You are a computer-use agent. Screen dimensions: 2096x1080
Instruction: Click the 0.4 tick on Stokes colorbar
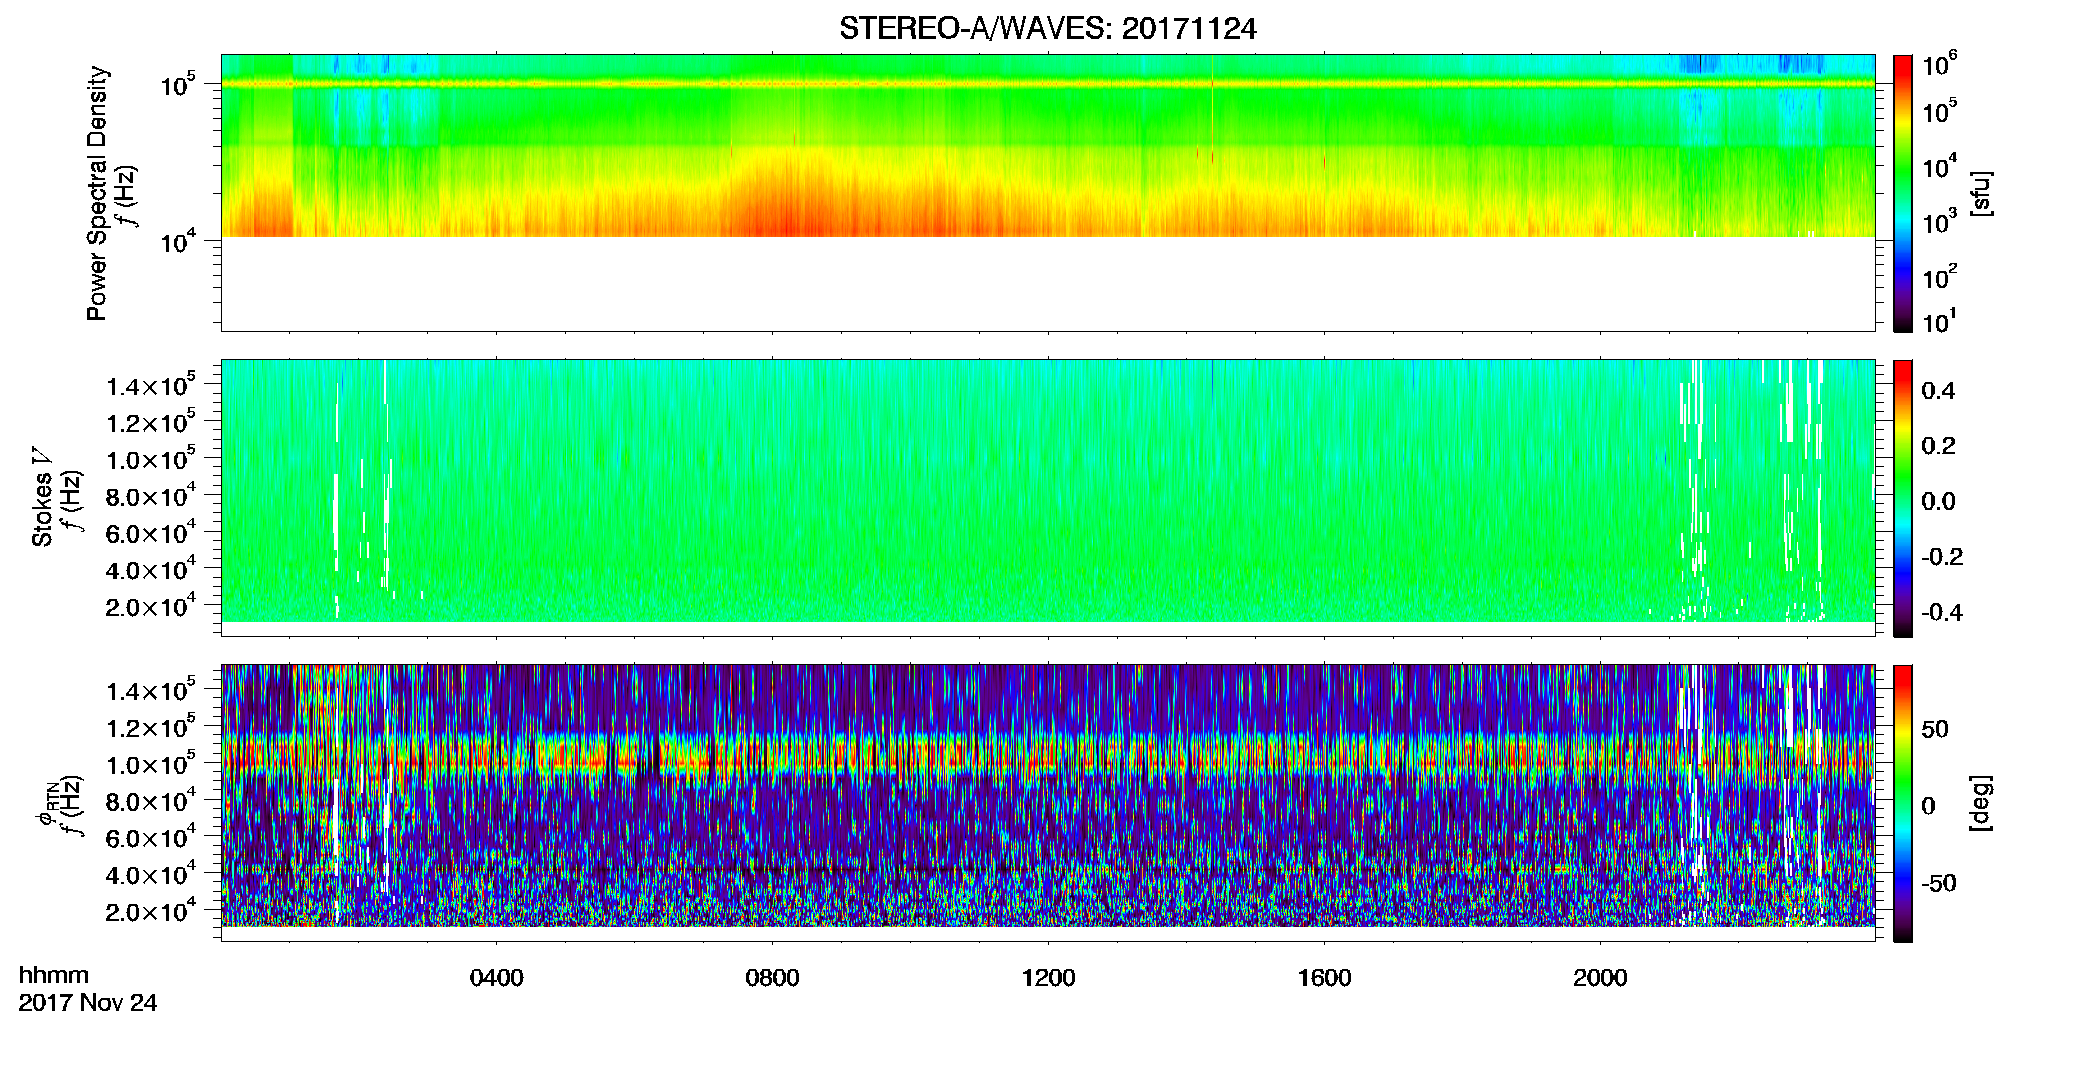click(1938, 391)
